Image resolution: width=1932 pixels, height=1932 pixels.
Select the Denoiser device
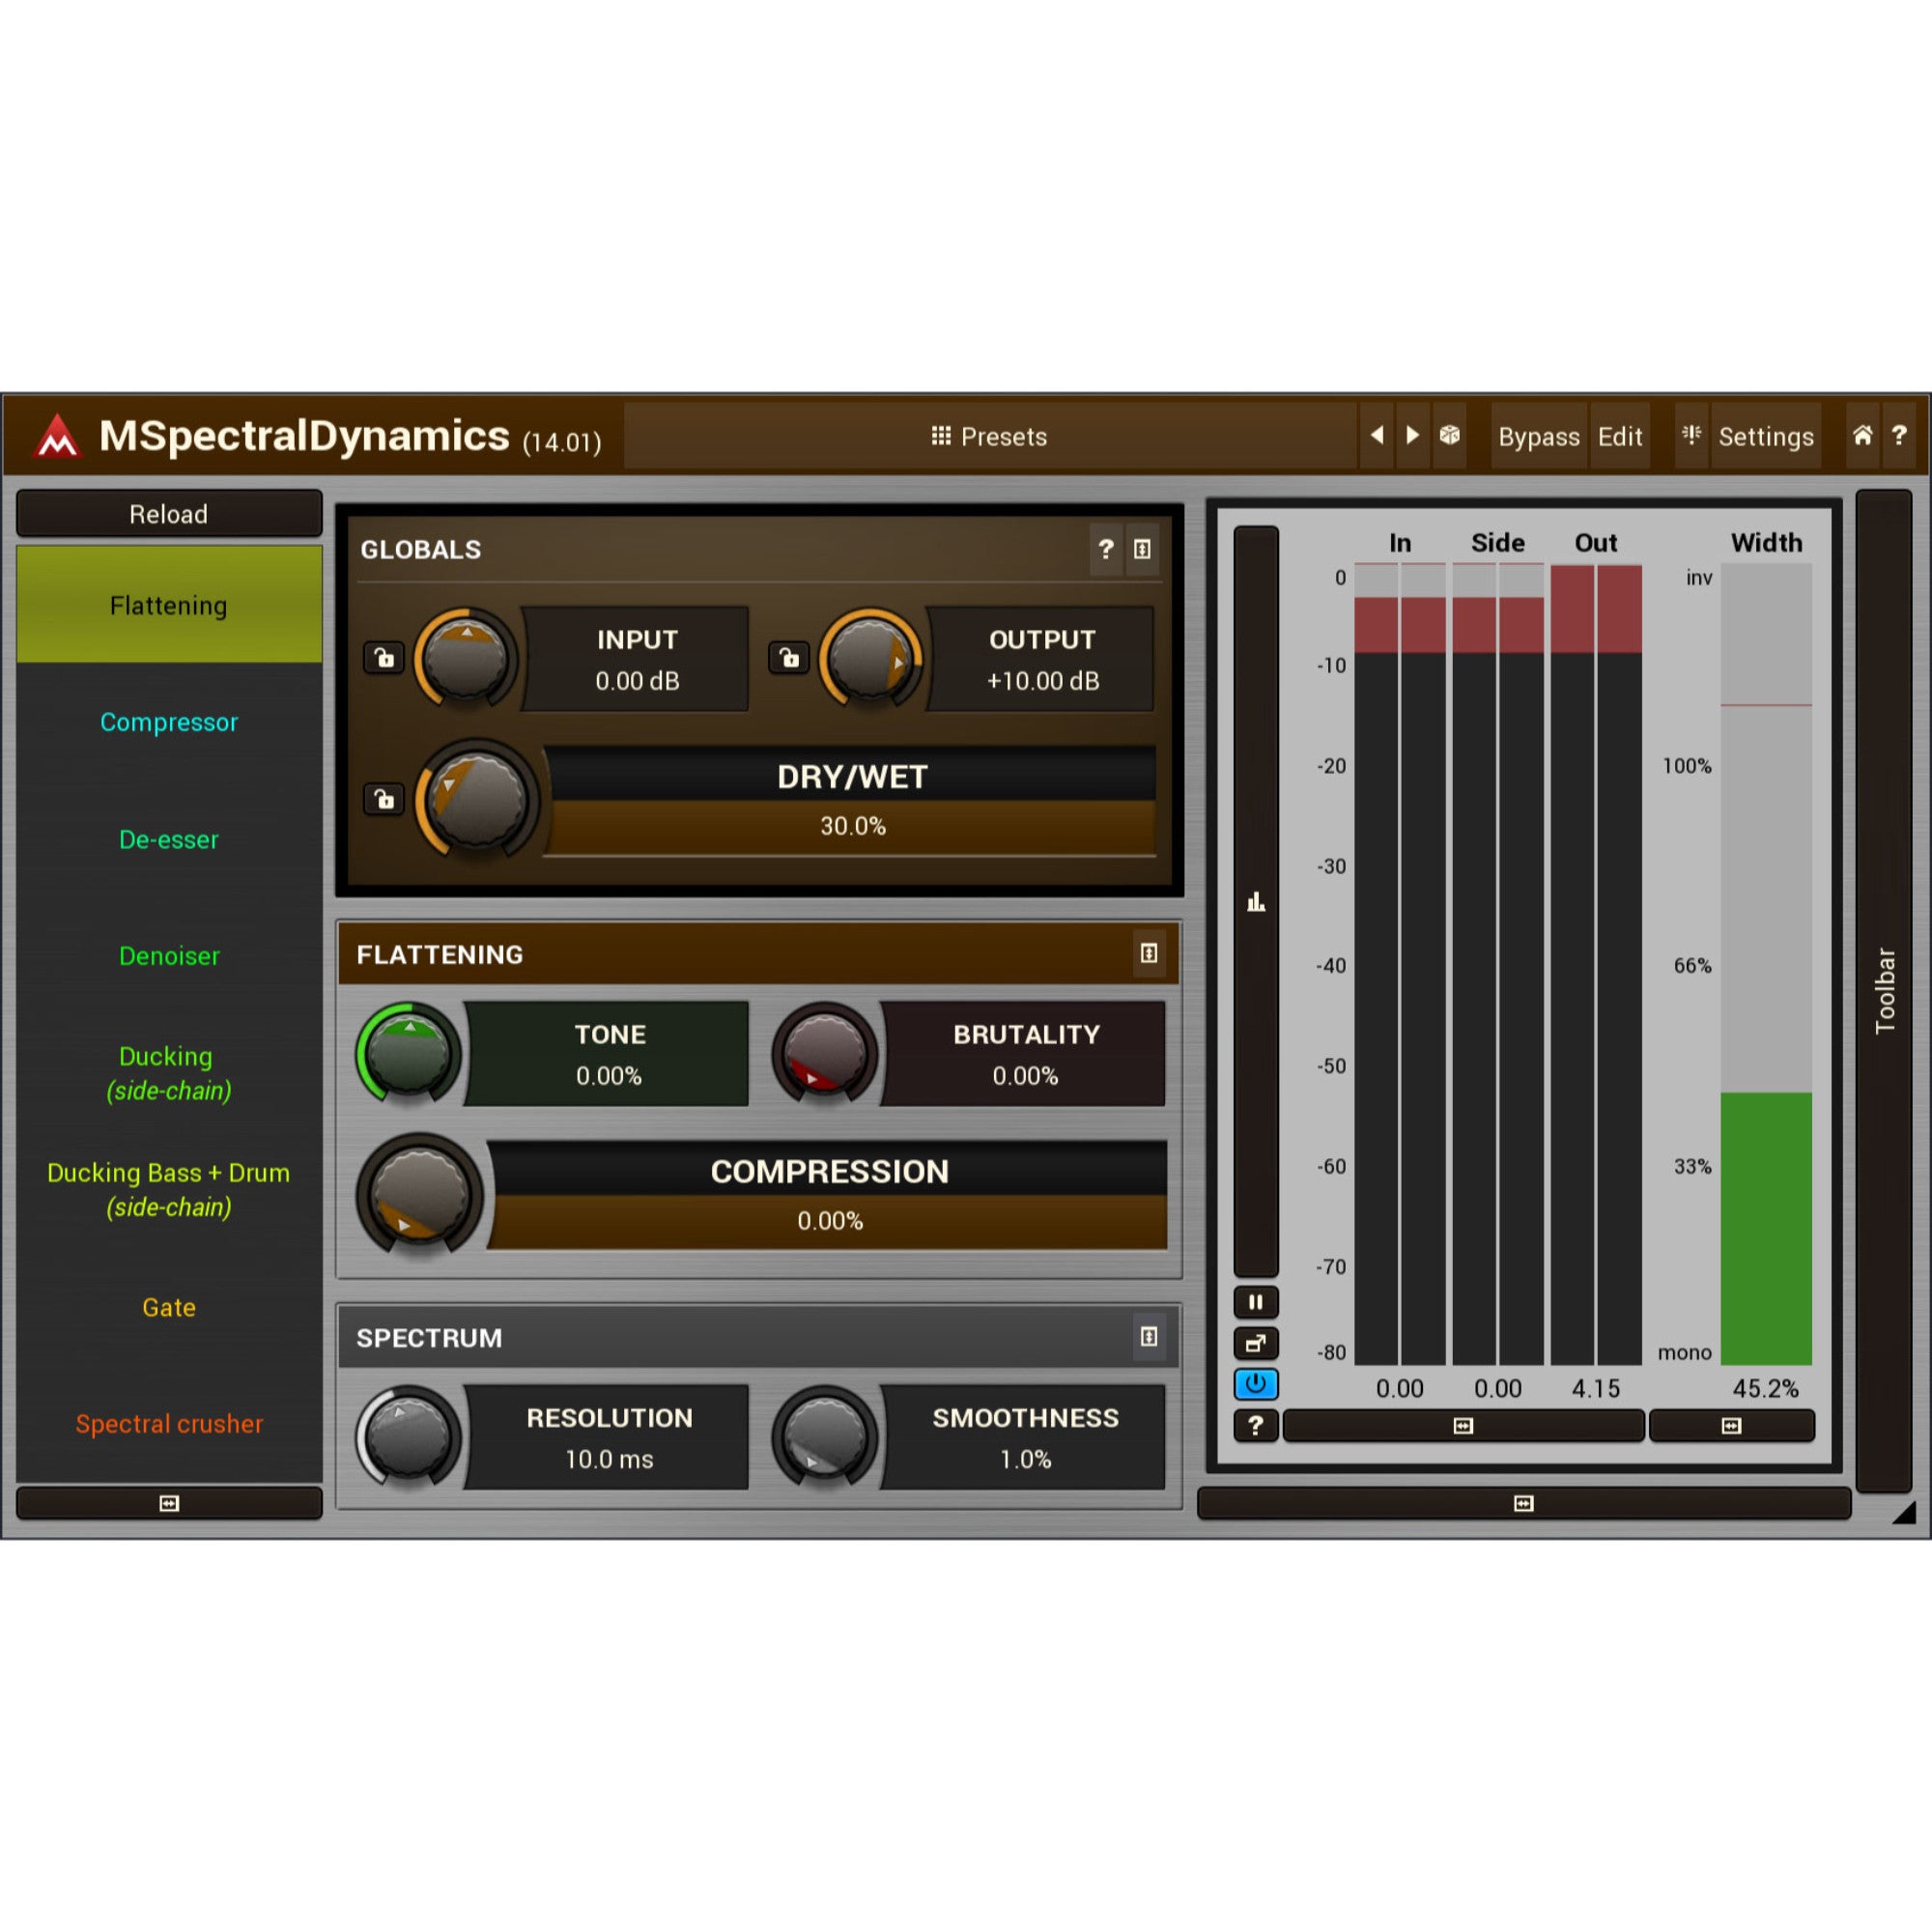click(x=169, y=955)
